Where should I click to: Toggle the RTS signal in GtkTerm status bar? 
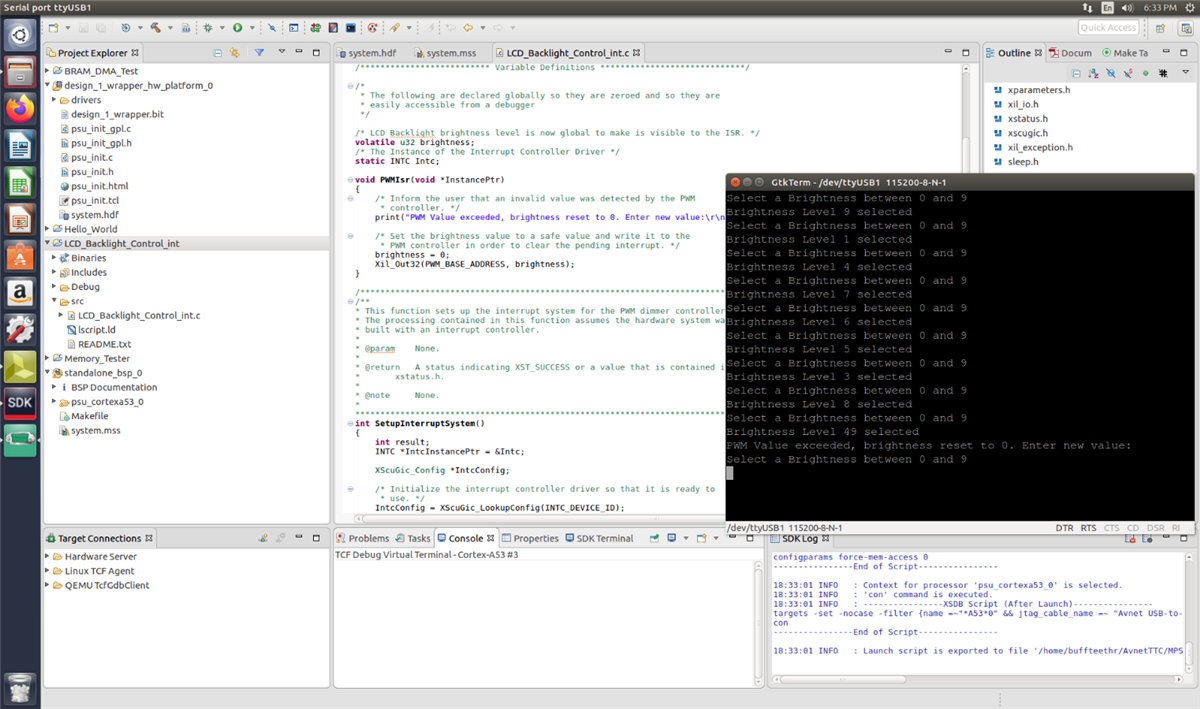1088,527
